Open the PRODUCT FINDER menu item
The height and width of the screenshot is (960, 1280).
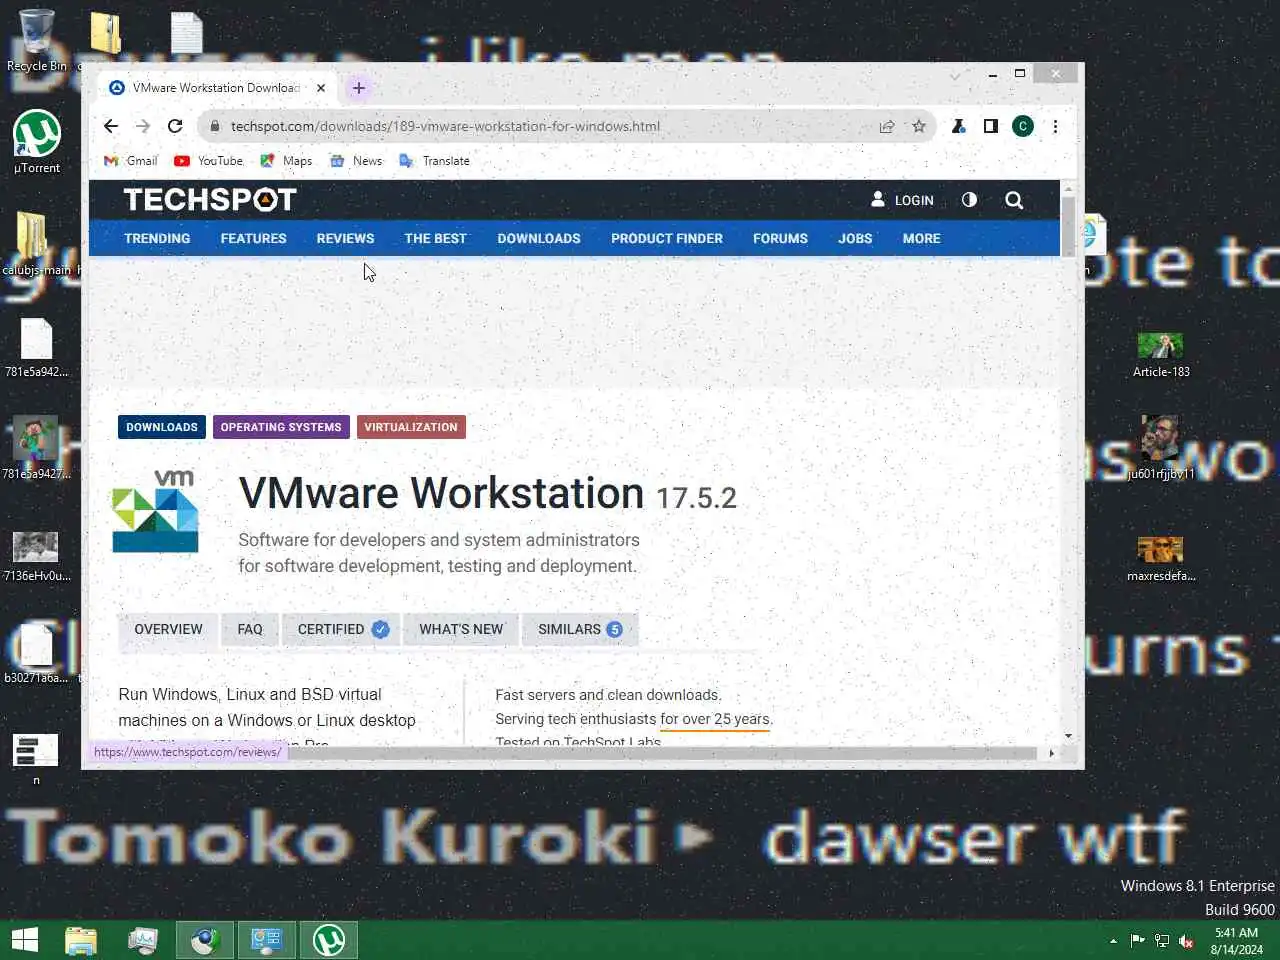click(x=667, y=239)
